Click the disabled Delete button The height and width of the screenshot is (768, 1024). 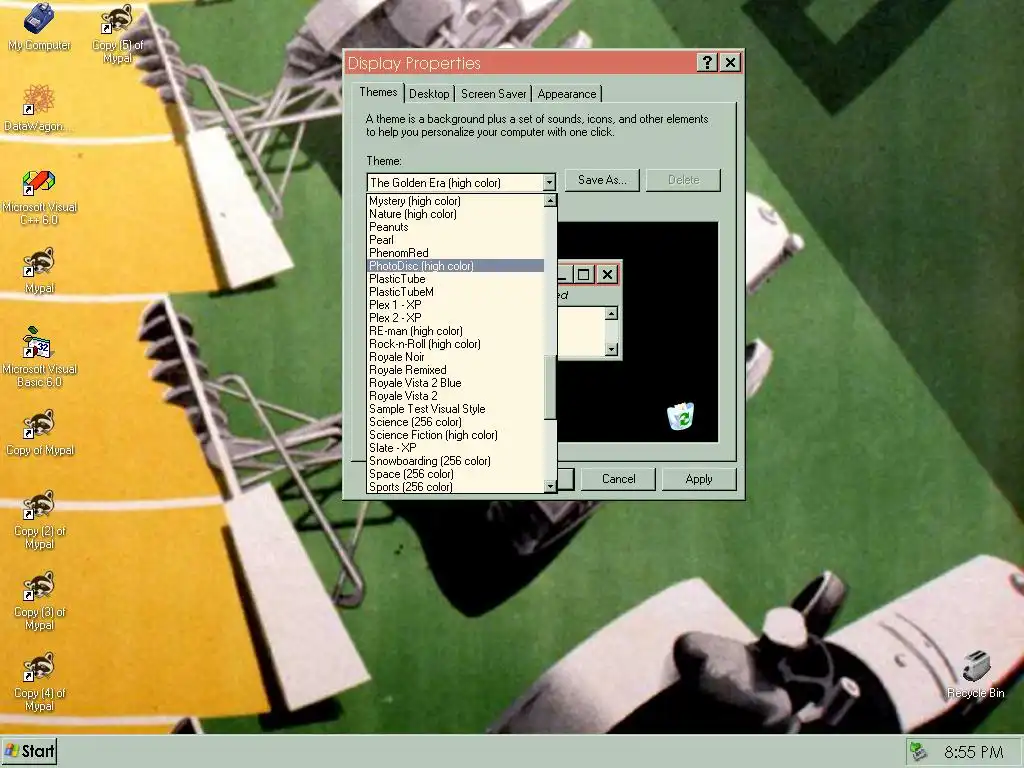[x=683, y=180]
